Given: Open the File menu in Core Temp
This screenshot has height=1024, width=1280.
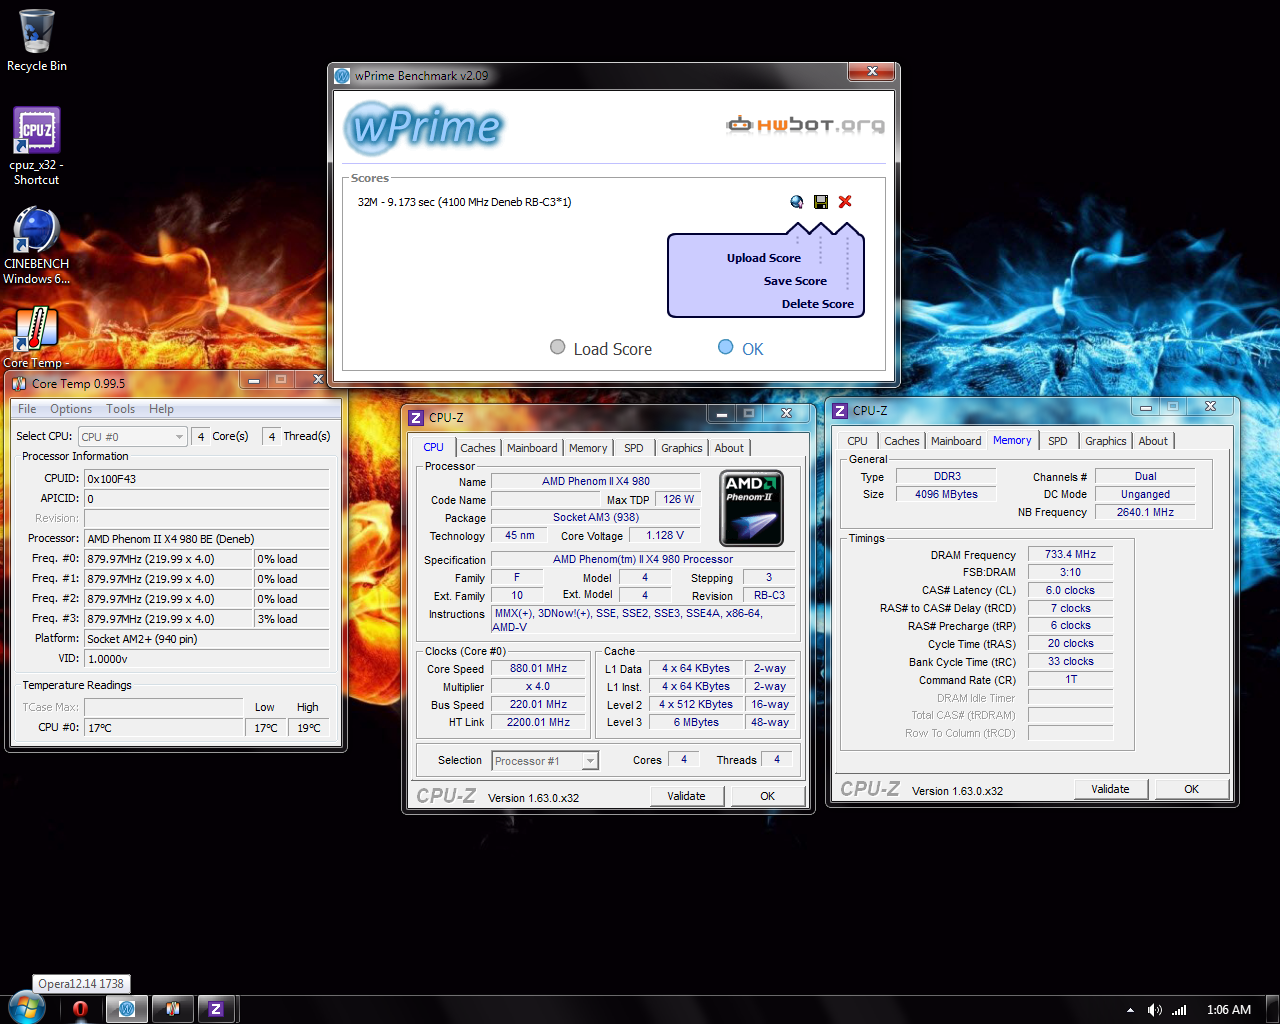Looking at the screenshot, I should [x=27, y=409].
